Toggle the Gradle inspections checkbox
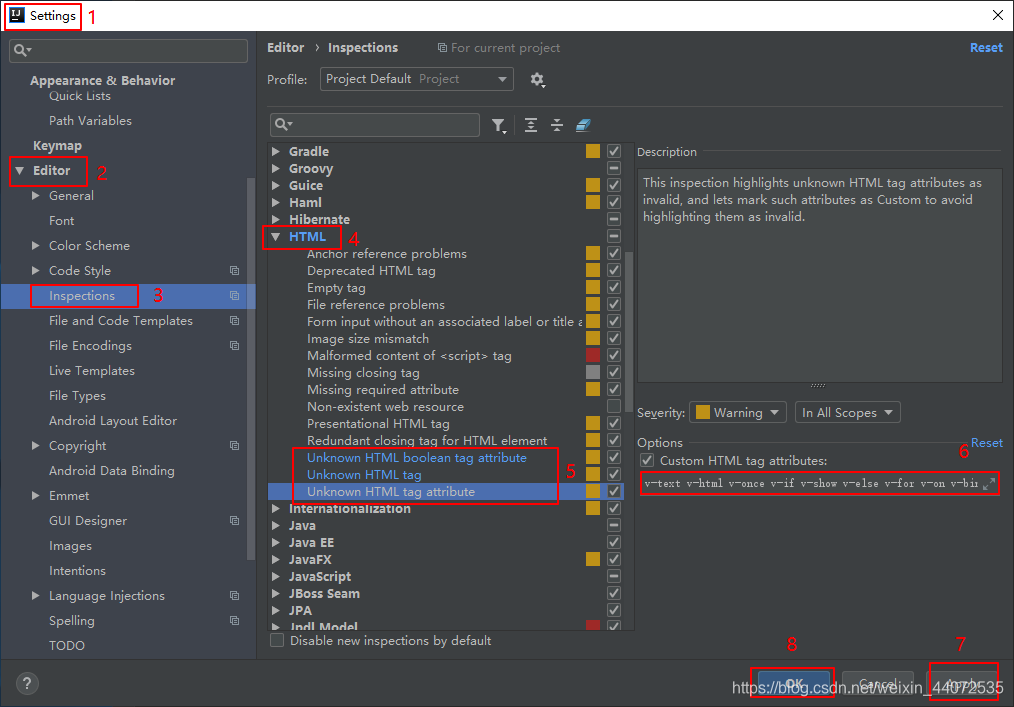1014x707 pixels. click(614, 151)
